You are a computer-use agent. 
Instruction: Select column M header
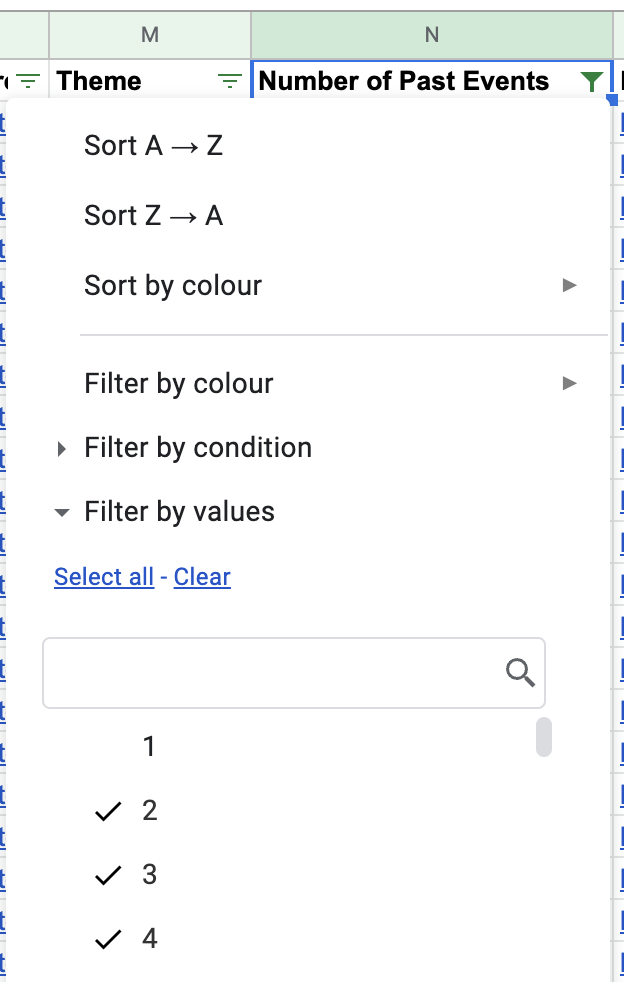pyautogui.click(x=150, y=35)
